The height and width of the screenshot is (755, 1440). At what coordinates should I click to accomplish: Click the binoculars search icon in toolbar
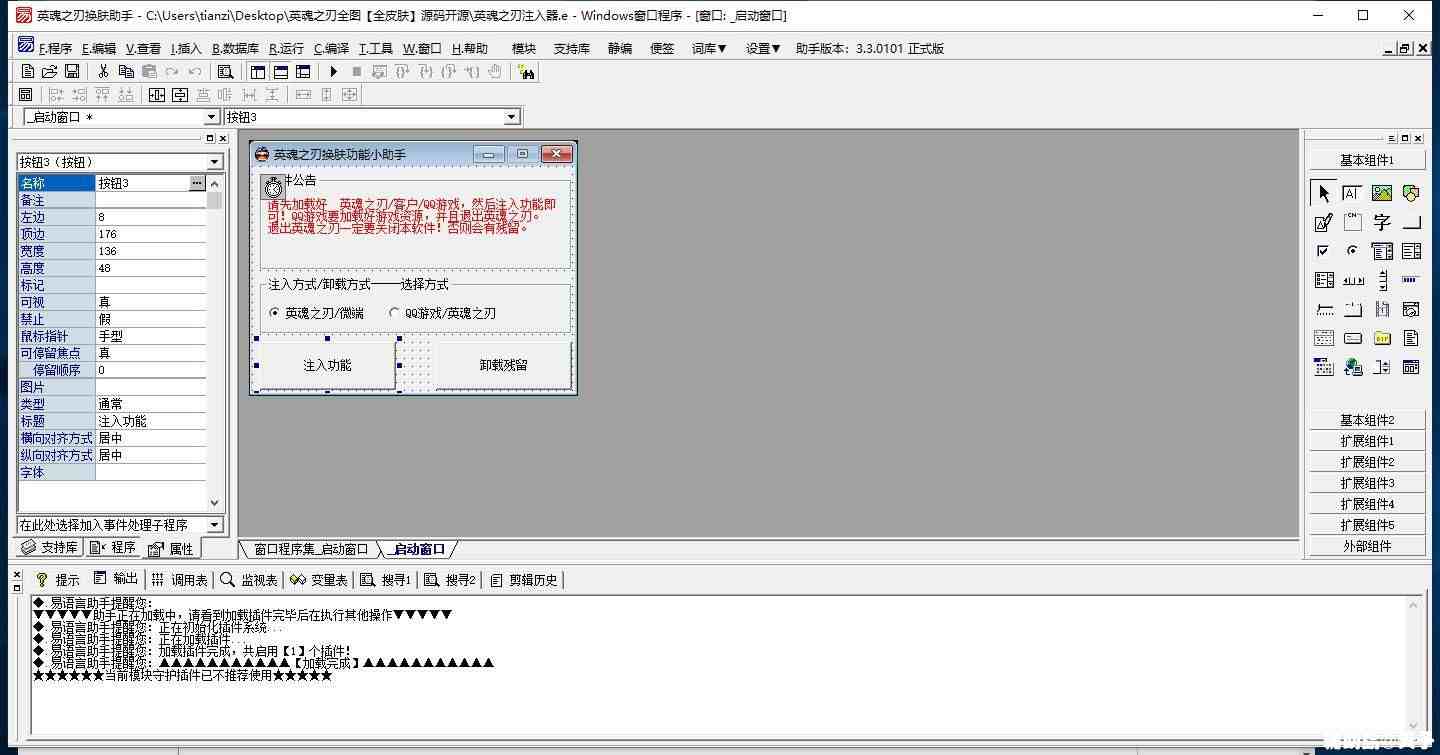[527, 72]
